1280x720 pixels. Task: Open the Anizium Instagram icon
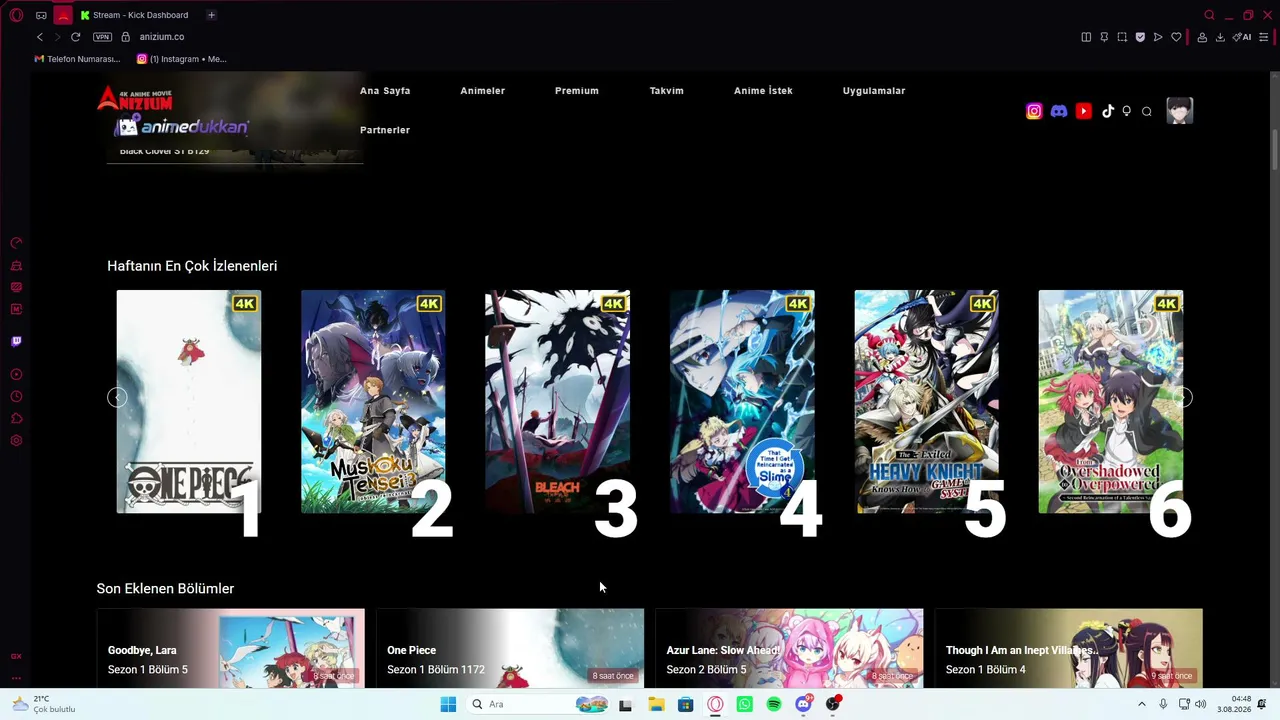(1034, 111)
